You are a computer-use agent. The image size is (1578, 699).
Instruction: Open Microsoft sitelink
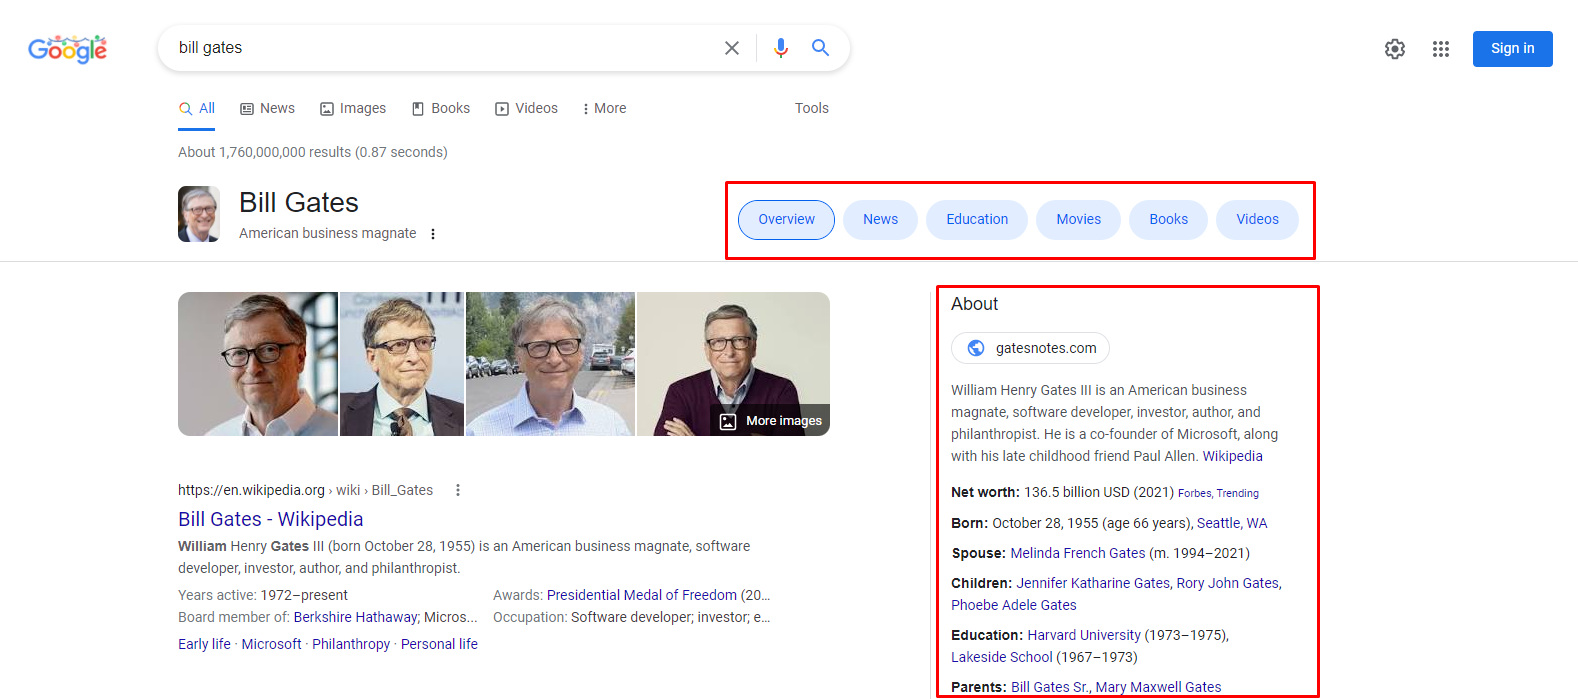271,644
